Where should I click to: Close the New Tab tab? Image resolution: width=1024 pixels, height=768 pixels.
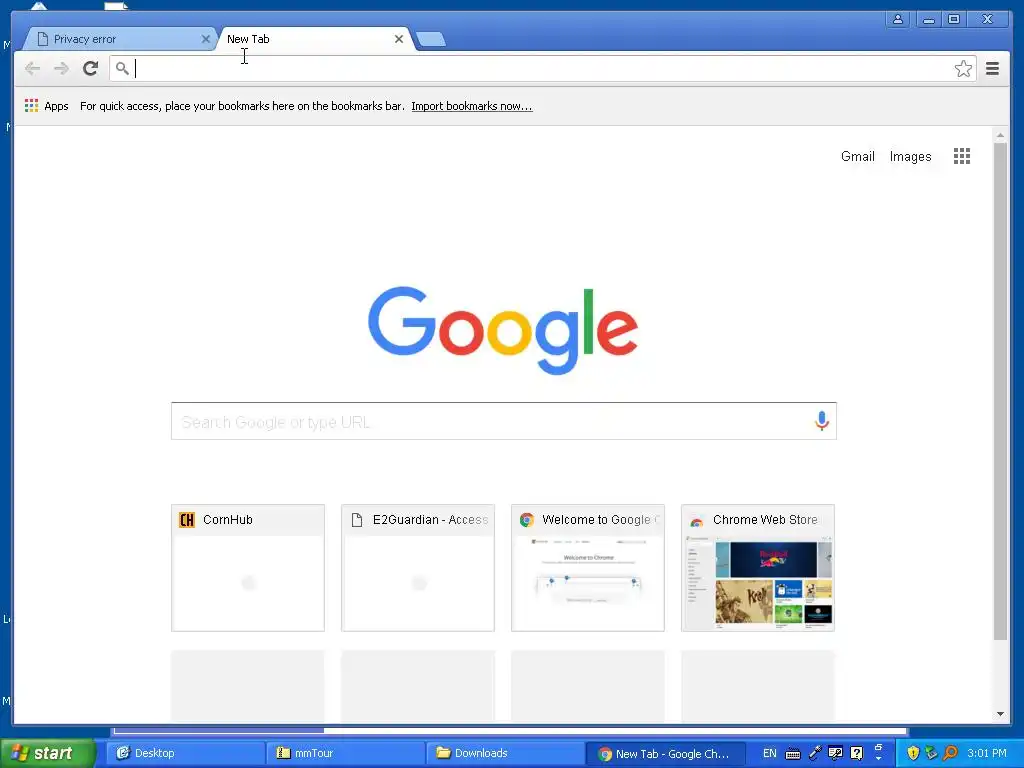pos(399,39)
